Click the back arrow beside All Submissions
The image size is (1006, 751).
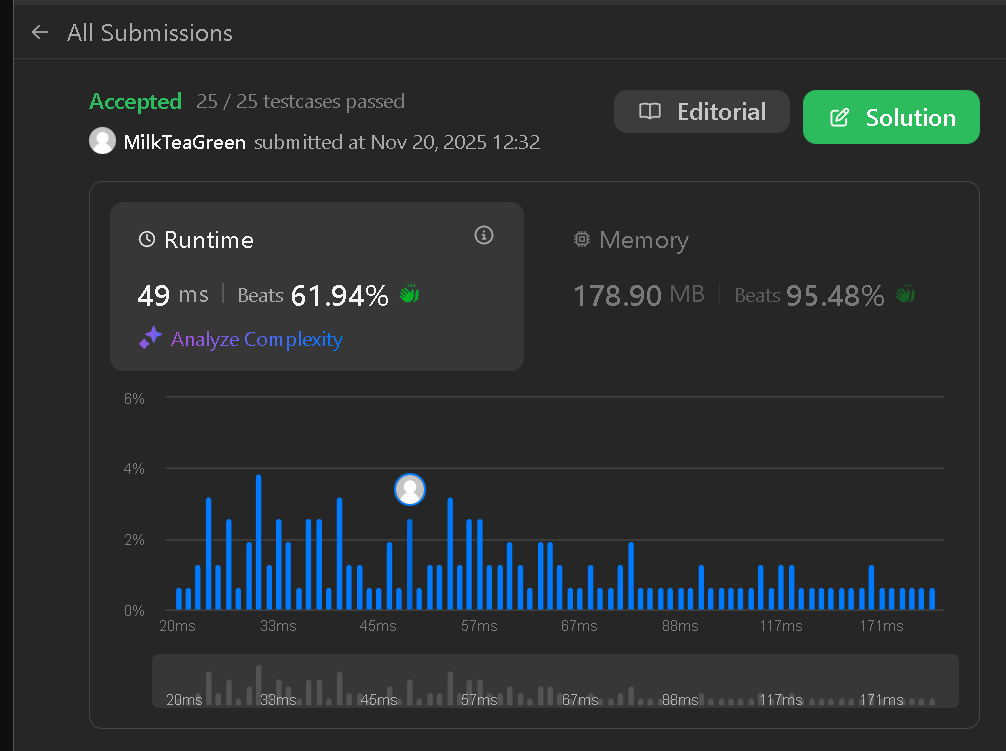pos(40,33)
